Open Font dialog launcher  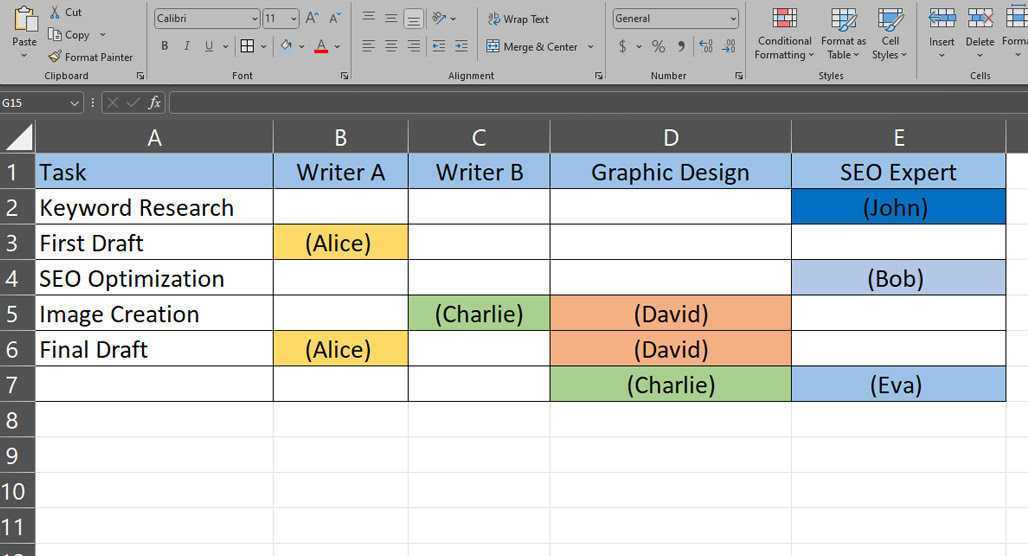click(344, 76)
